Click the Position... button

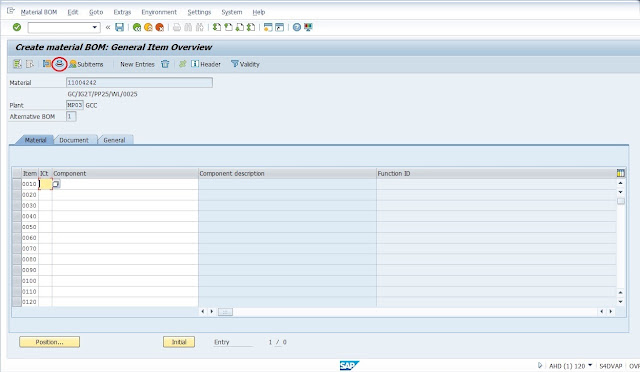click(49, 342)
